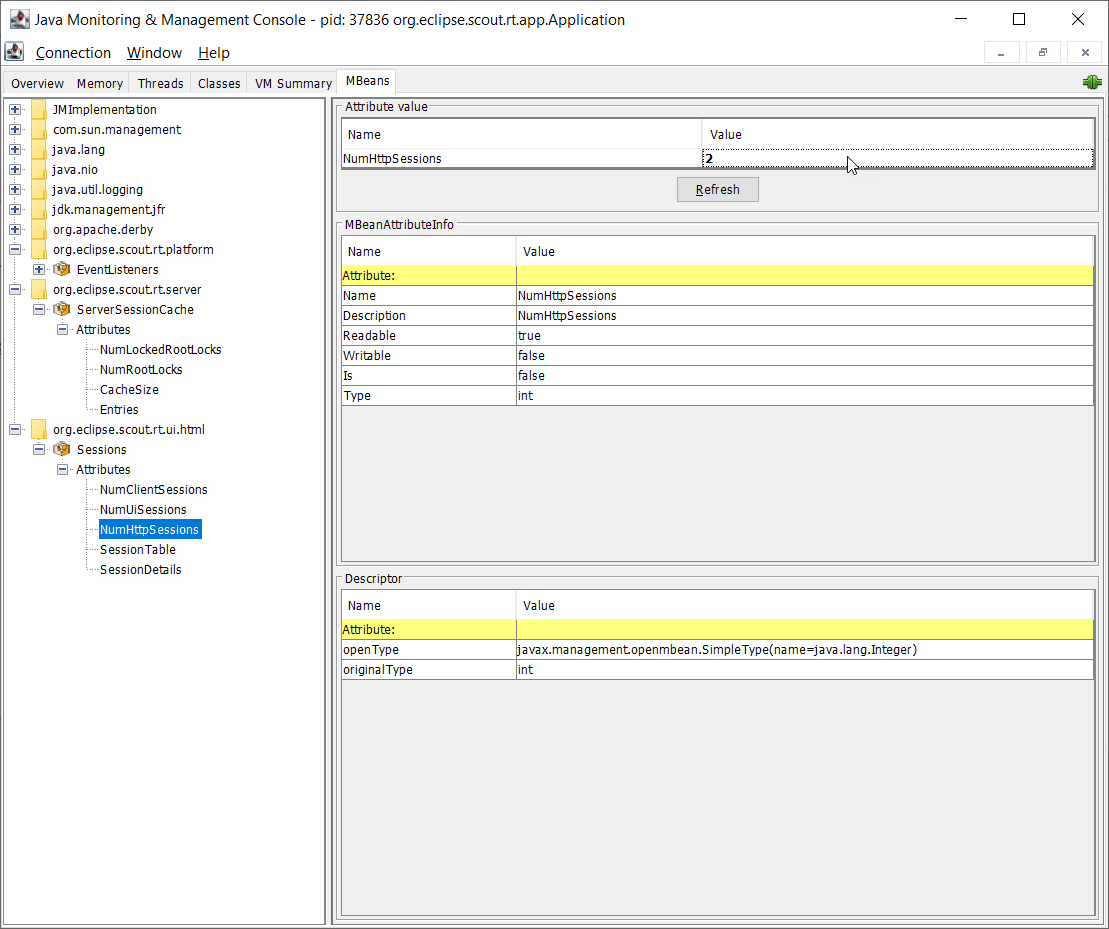This screenshot has width=1109, height=929.
Task: Collapse Attributes under ServerSessionCache
Action: tap(62, 329)
